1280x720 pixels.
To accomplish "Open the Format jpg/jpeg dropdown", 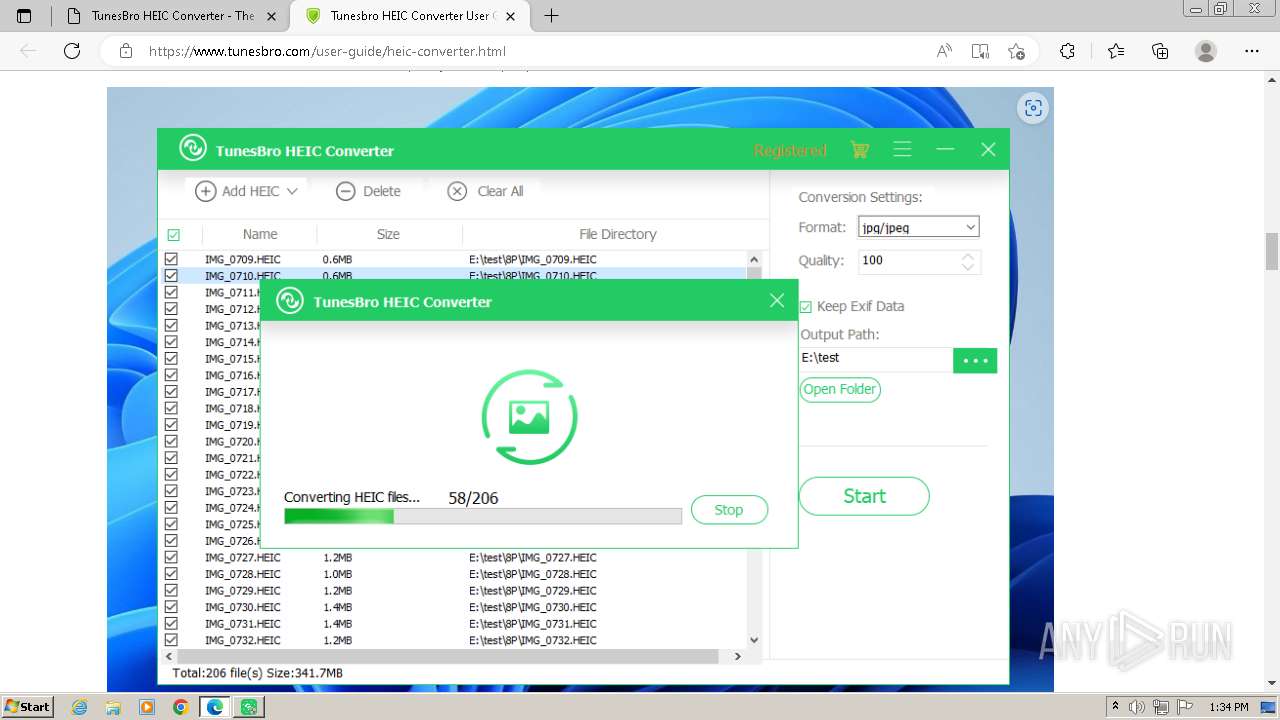I will click(918, 227).
